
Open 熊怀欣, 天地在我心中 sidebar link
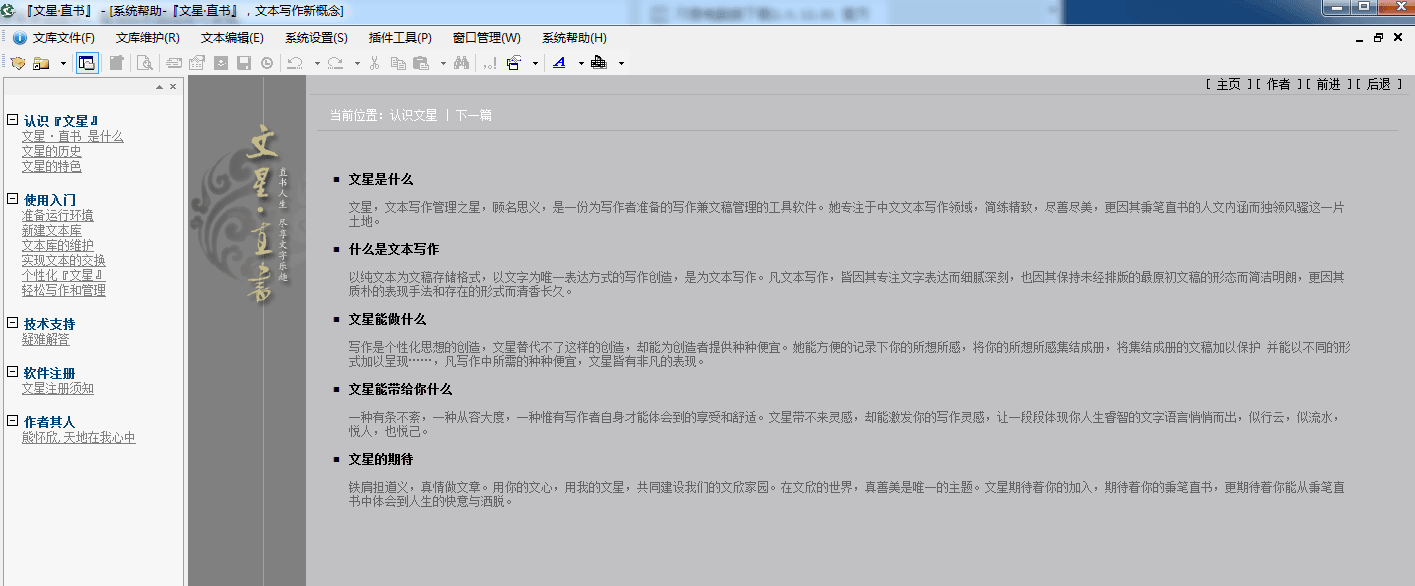click(79, 437)
